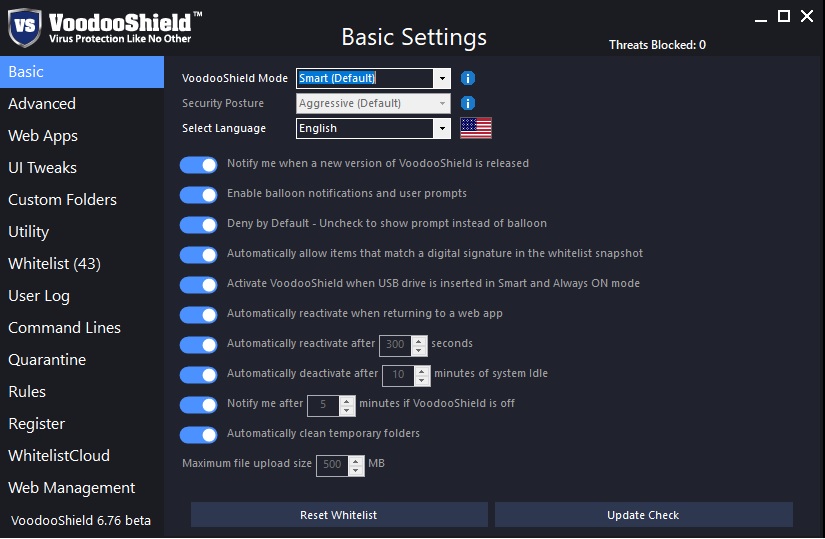Screen dimensions: 825x539
Task: Open the Security Posture dropdown
Action: [442, 103]
